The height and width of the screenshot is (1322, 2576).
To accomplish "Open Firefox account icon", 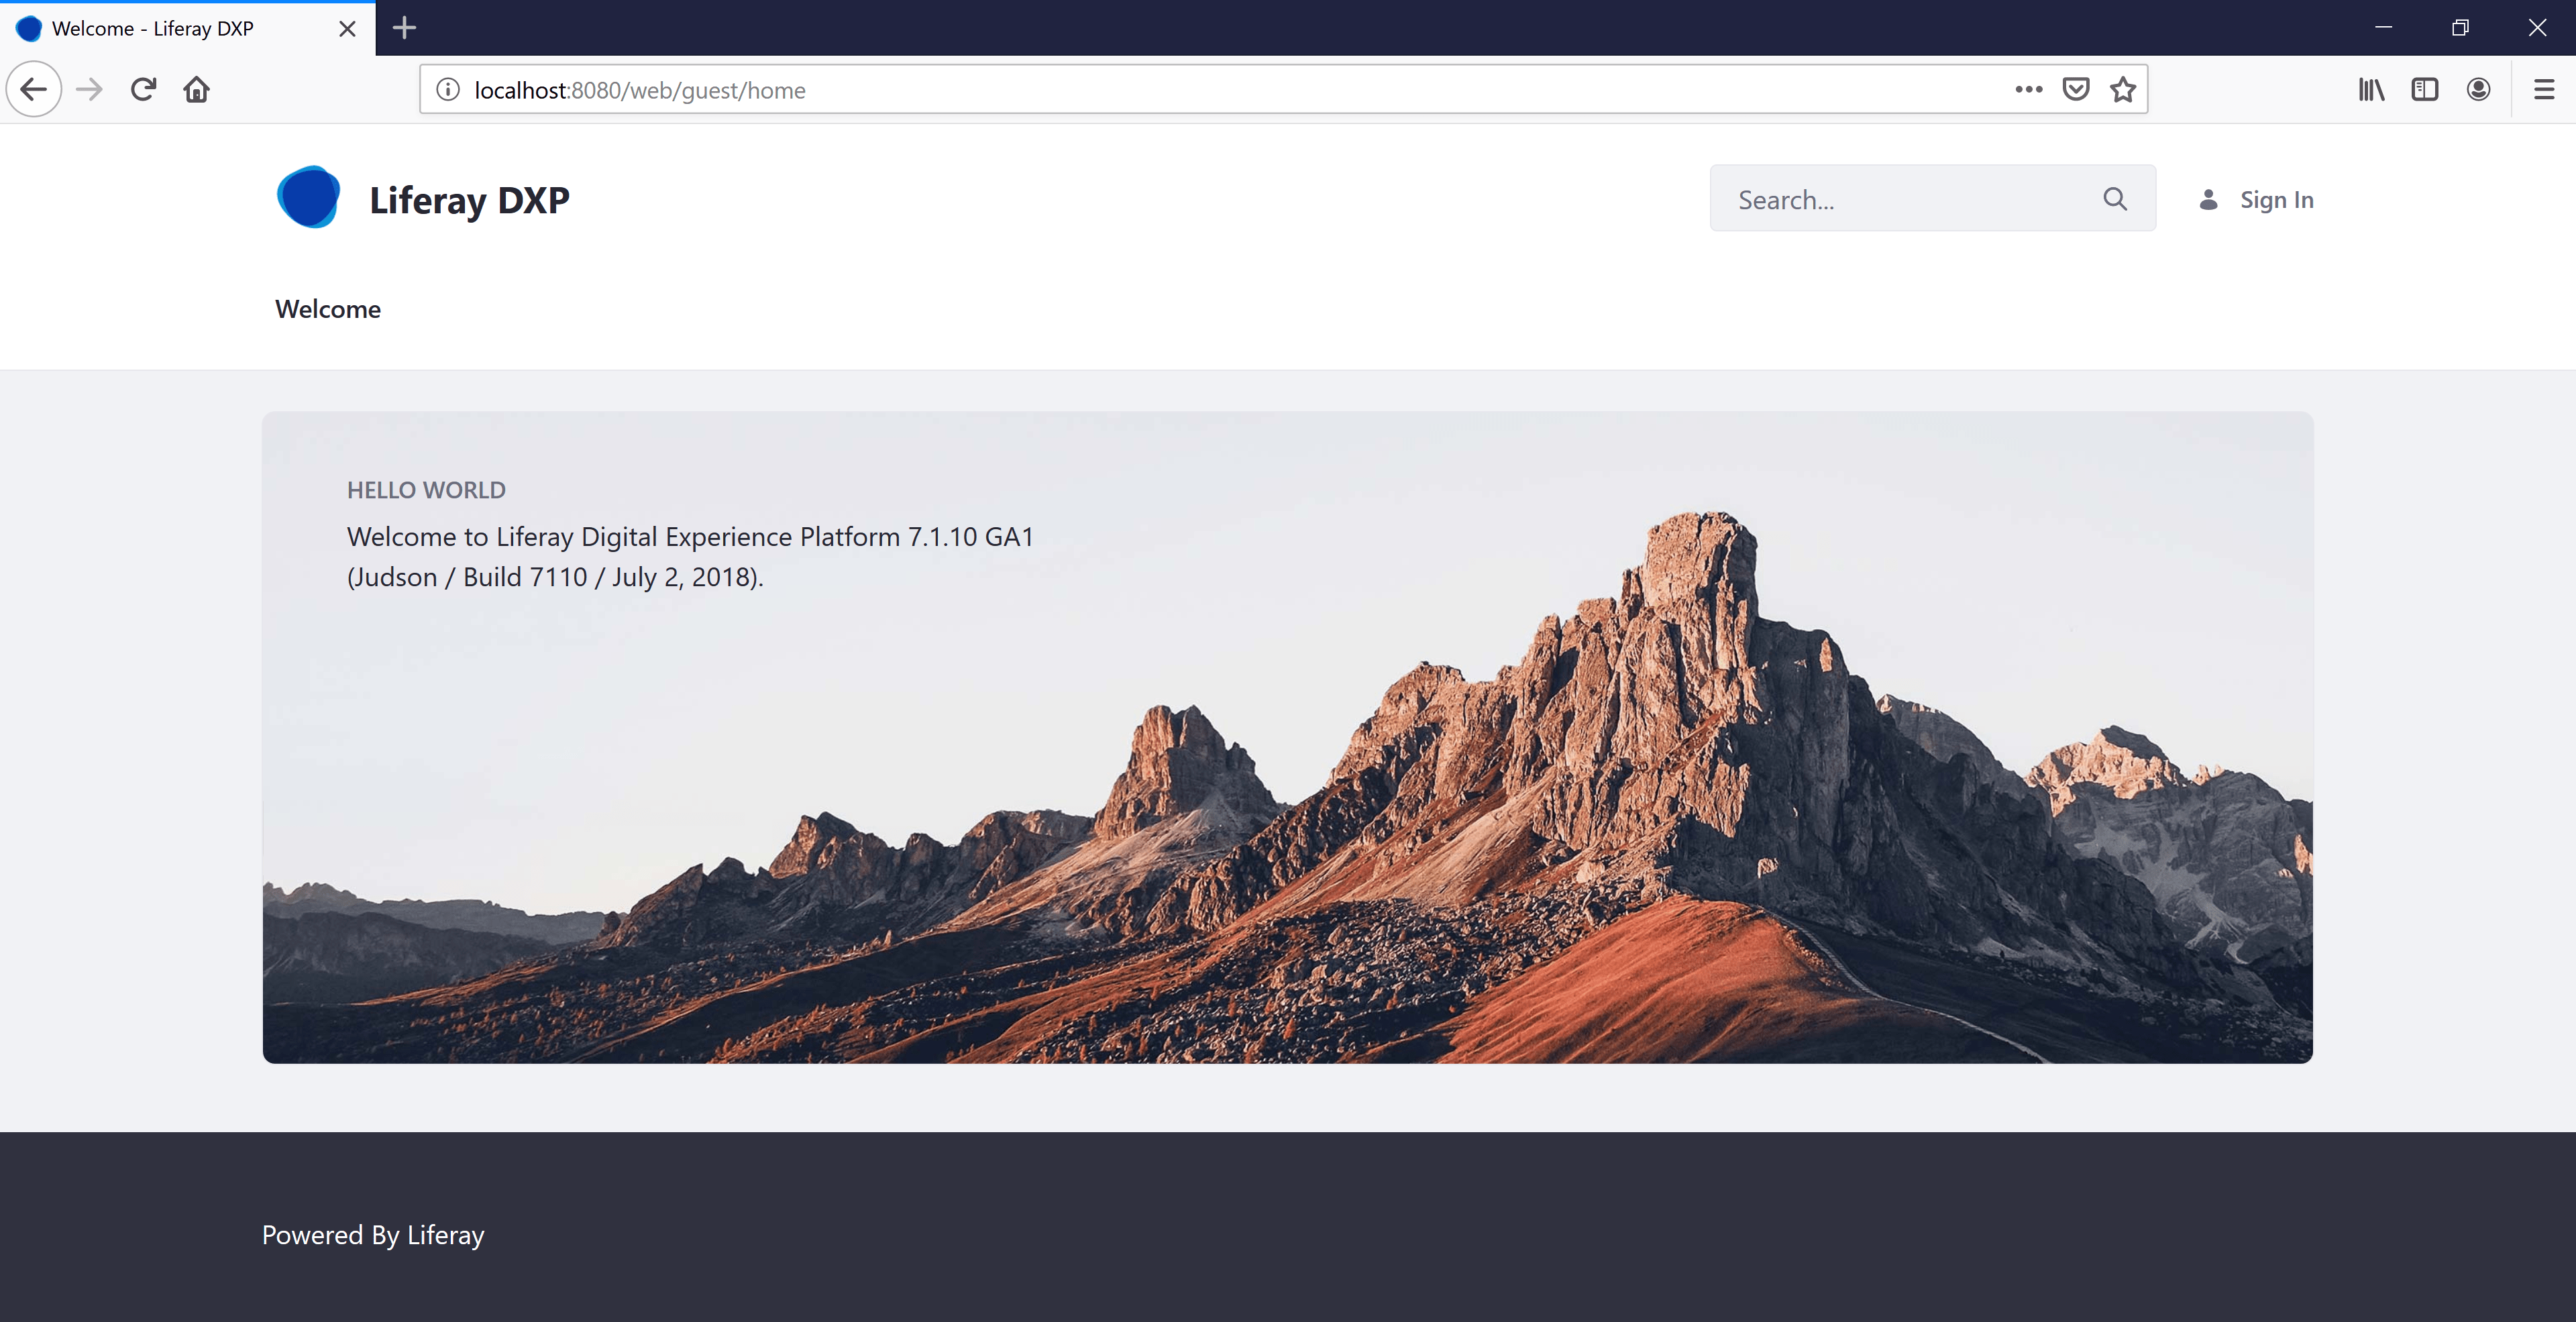I will coord(2478,90).
